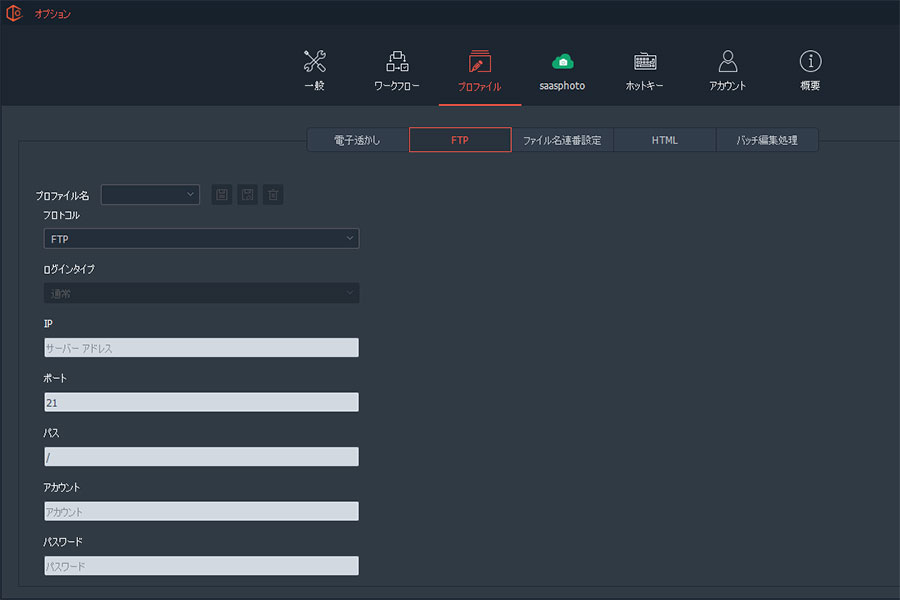Expand the プロファイル名 dropdown
Screen dimensions: 900x600
150,195
